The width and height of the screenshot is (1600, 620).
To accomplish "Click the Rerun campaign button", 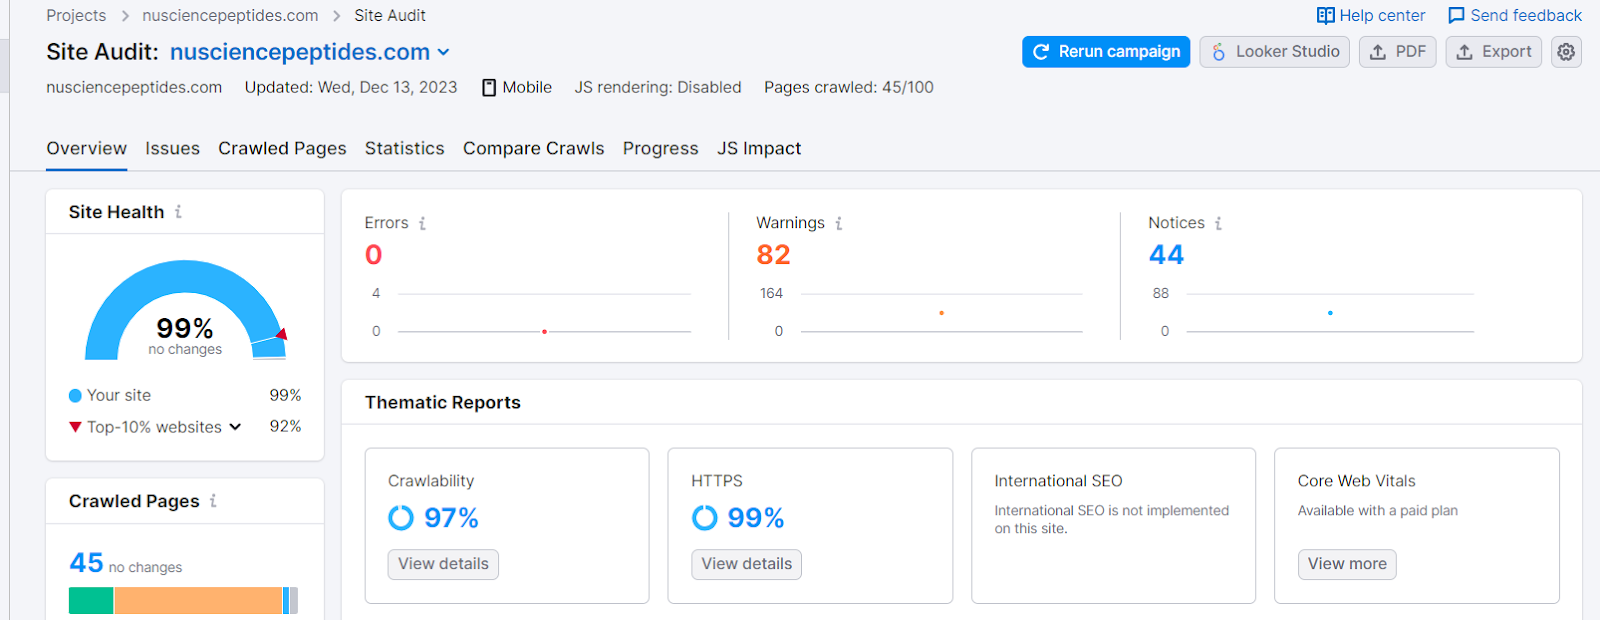I will pos(1106,52).
